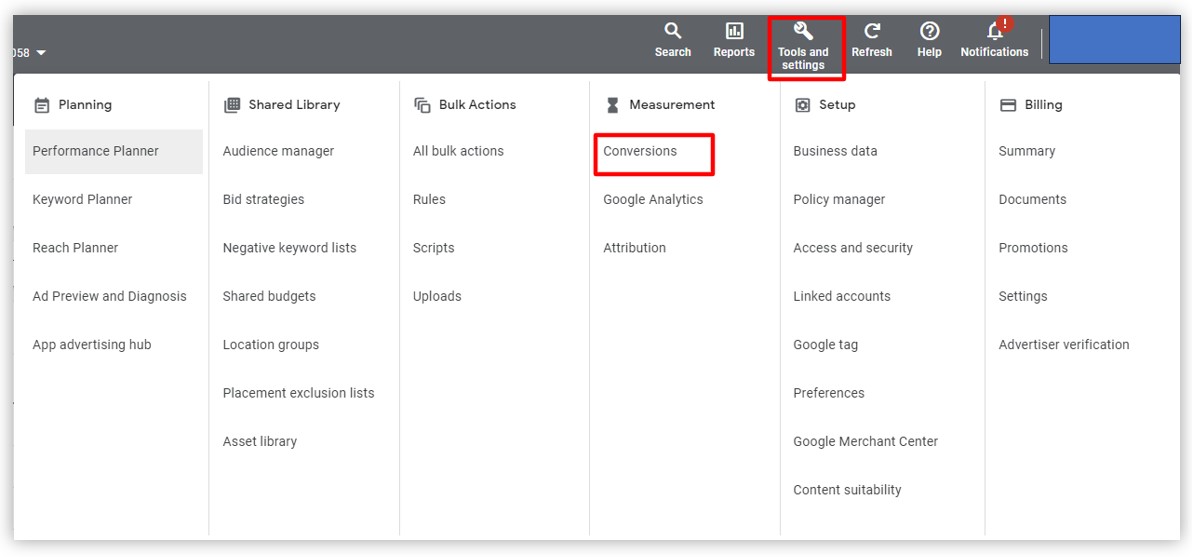The image size is (1192, 557).
Task: Open Advertiser verification
Action: coord(1064,344)
